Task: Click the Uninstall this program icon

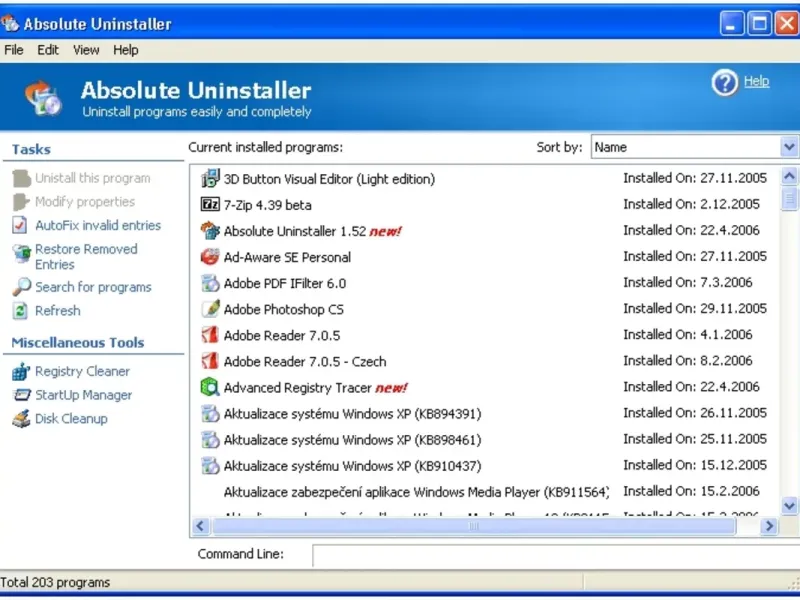Action: tap(21, 179)
